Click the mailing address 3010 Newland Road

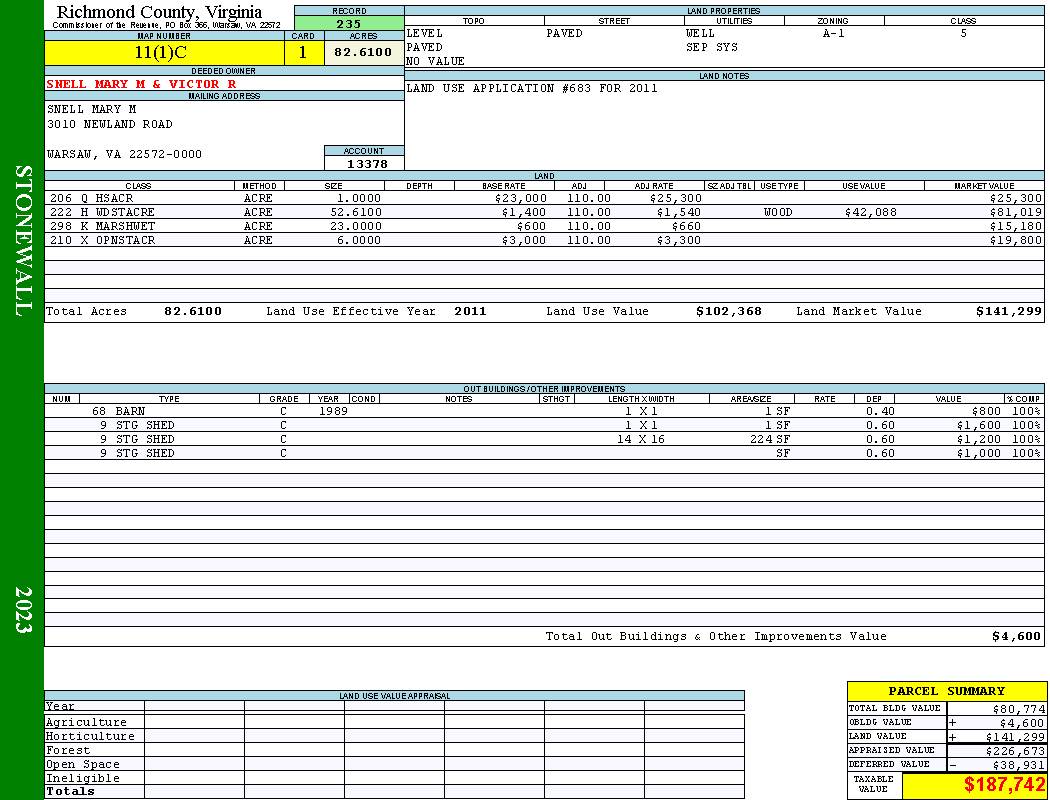pos(110,125)
